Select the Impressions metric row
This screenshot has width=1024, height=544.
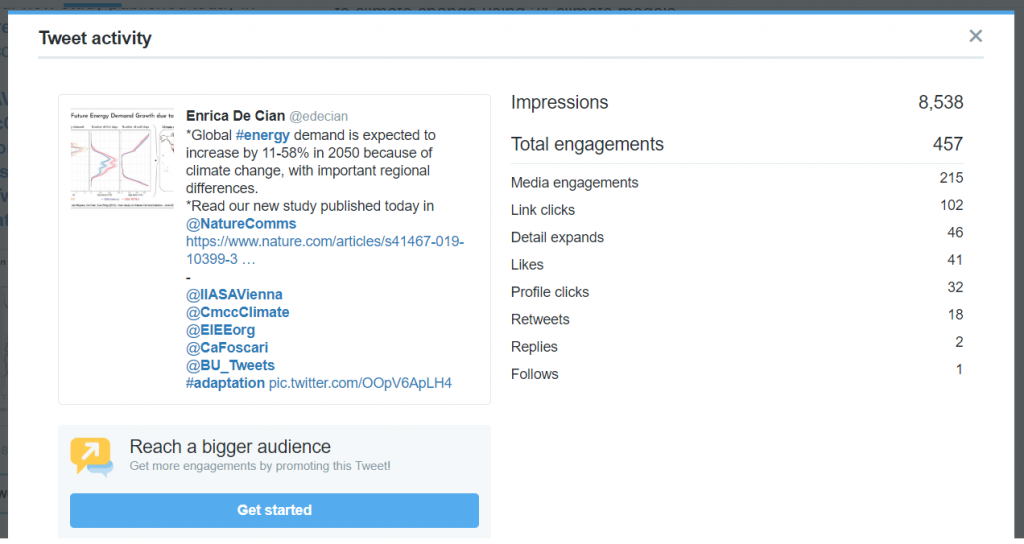[x=737, y=103]
